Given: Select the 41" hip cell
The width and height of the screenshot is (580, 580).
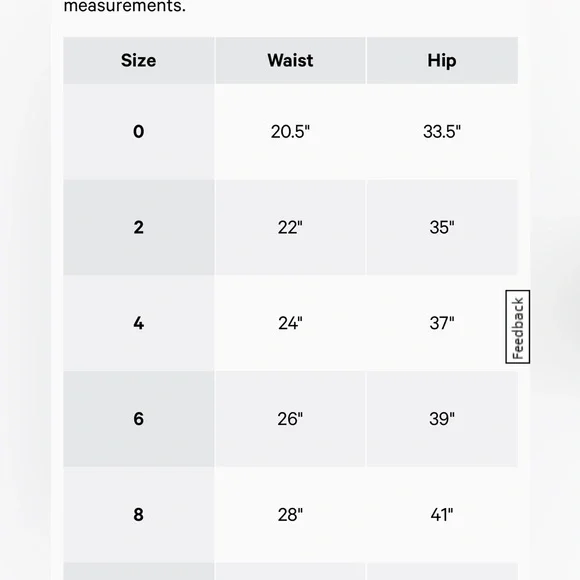Looking at the screenshot, I should point(442,515).
